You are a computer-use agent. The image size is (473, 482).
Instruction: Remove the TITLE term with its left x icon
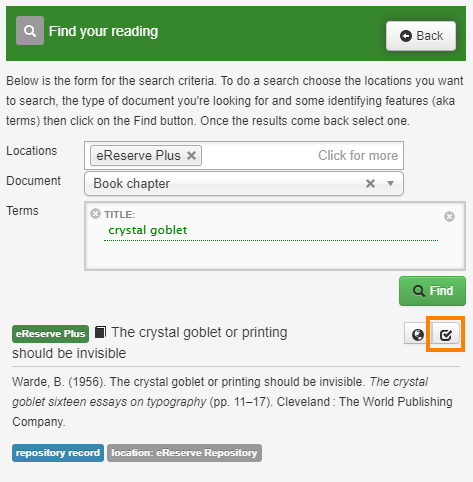tap(95, 214)
